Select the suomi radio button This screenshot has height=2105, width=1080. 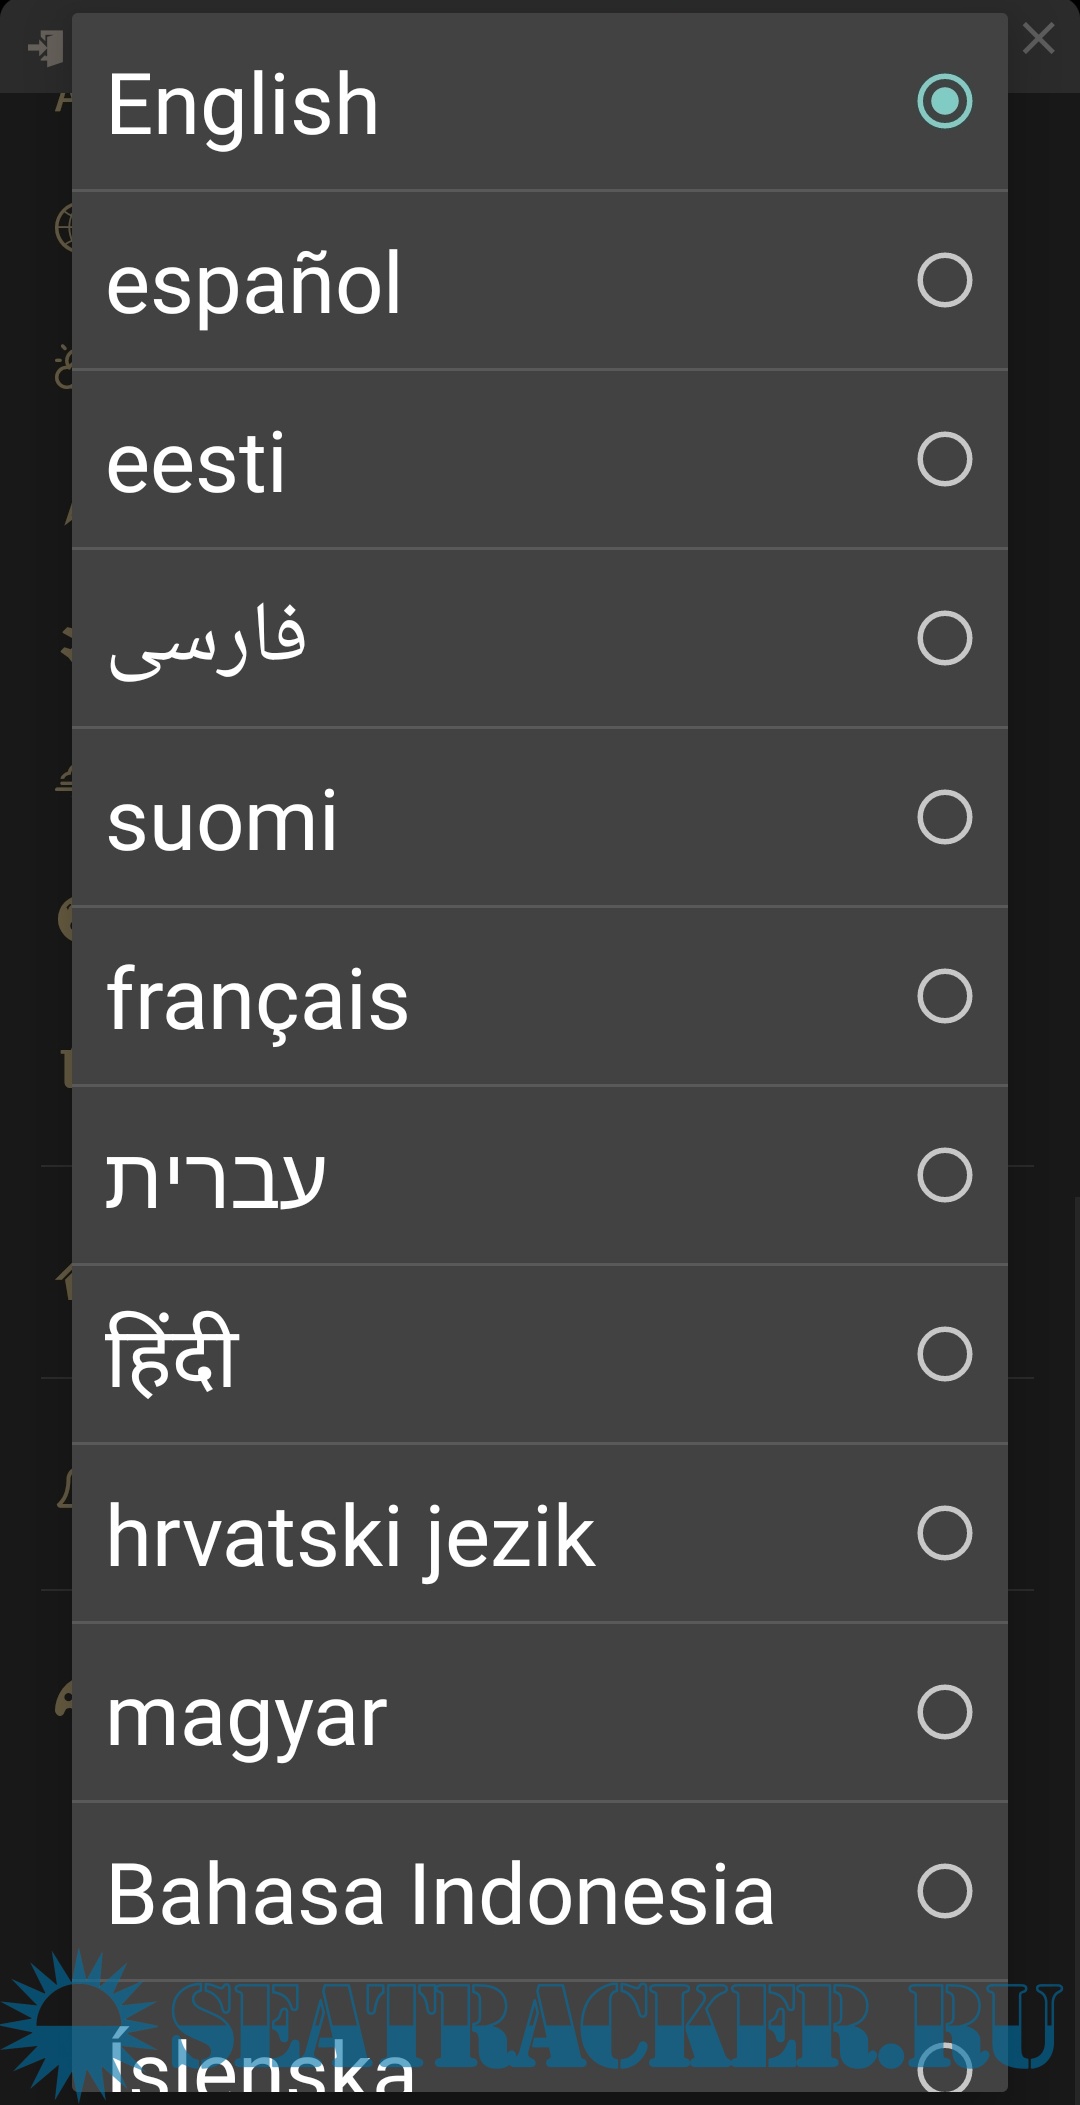[944, 817]
